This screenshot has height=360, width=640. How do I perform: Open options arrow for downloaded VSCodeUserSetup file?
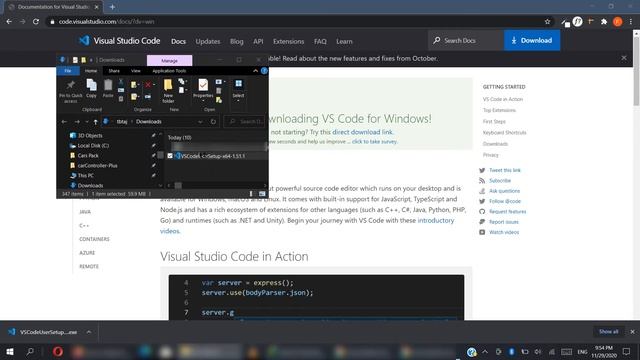coord(89,332)
